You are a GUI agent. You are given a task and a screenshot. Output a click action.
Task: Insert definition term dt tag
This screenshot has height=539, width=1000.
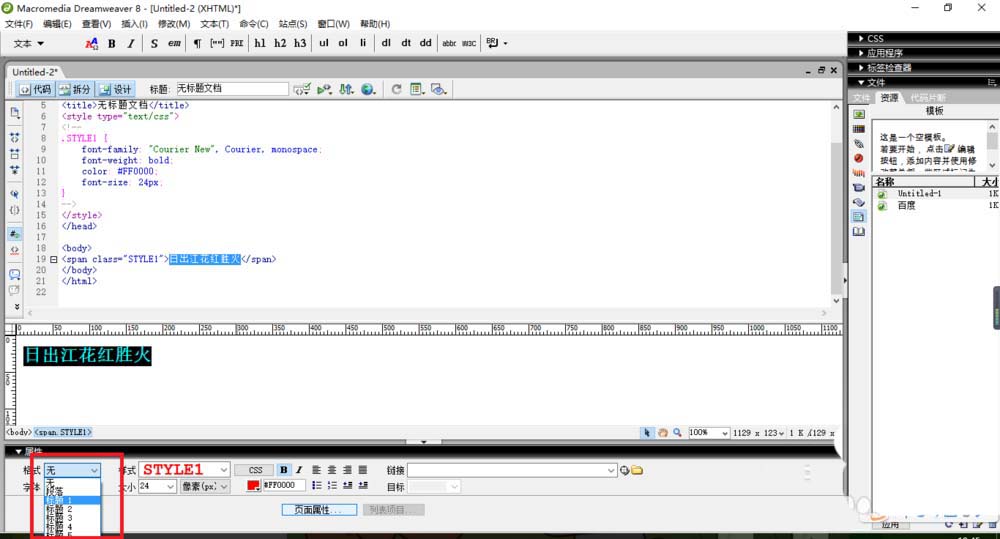[x=406, y=43]
